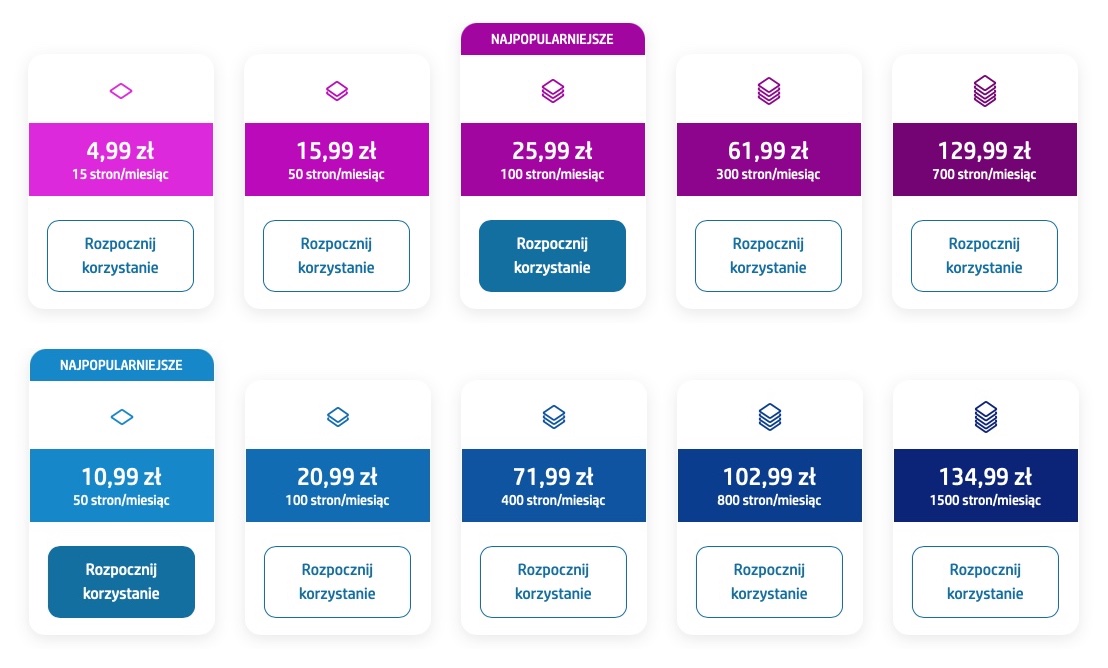Click the blue layer icon above 10,99 zł
Image resolution: width=1108 pixels, height=668 pixels.
click(x=121, y=417)
